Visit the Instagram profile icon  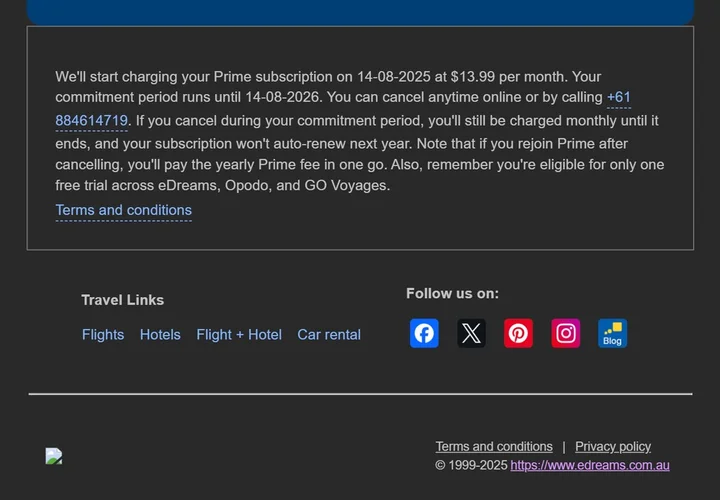pyautogui.click(x=566, y=333)
